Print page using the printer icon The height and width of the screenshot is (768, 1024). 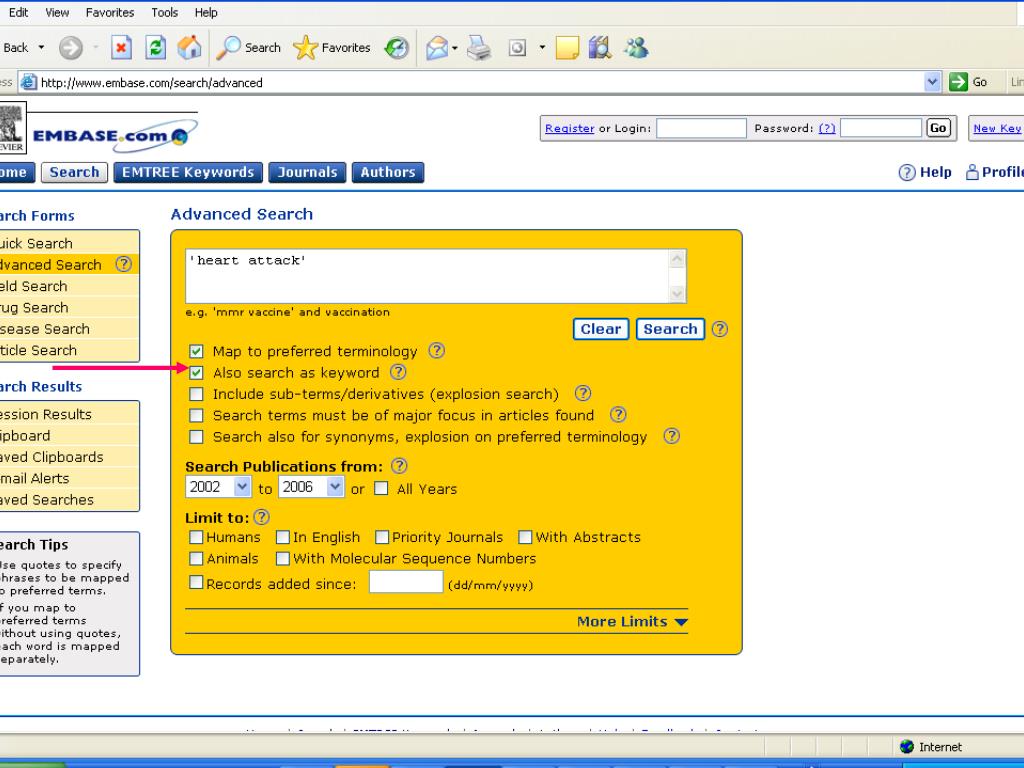pos(479,48)
